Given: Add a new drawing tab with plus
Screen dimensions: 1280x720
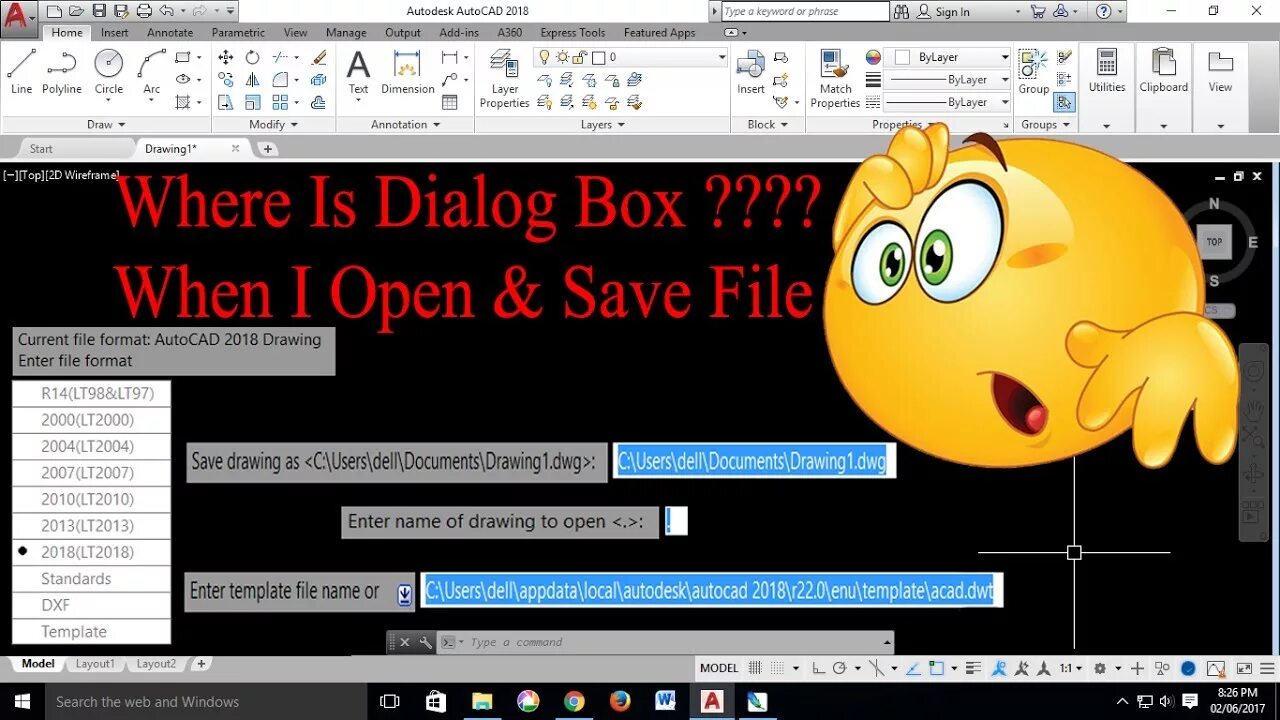Looking at the screenshot, I should click(x=267, y=148).
